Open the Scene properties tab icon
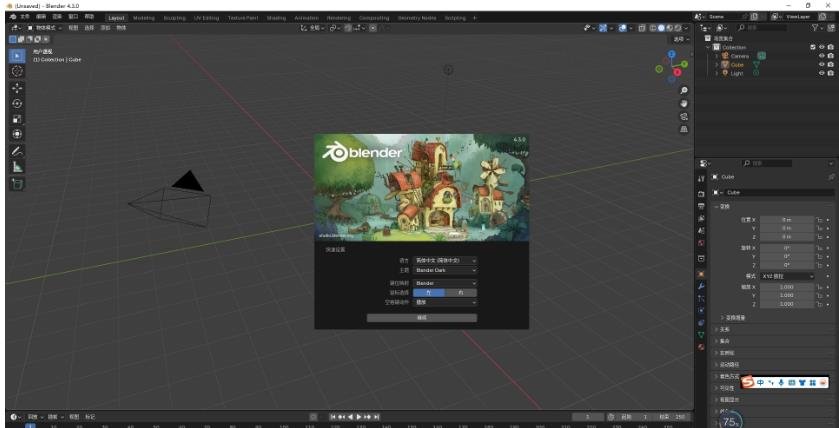 (701, 231)
